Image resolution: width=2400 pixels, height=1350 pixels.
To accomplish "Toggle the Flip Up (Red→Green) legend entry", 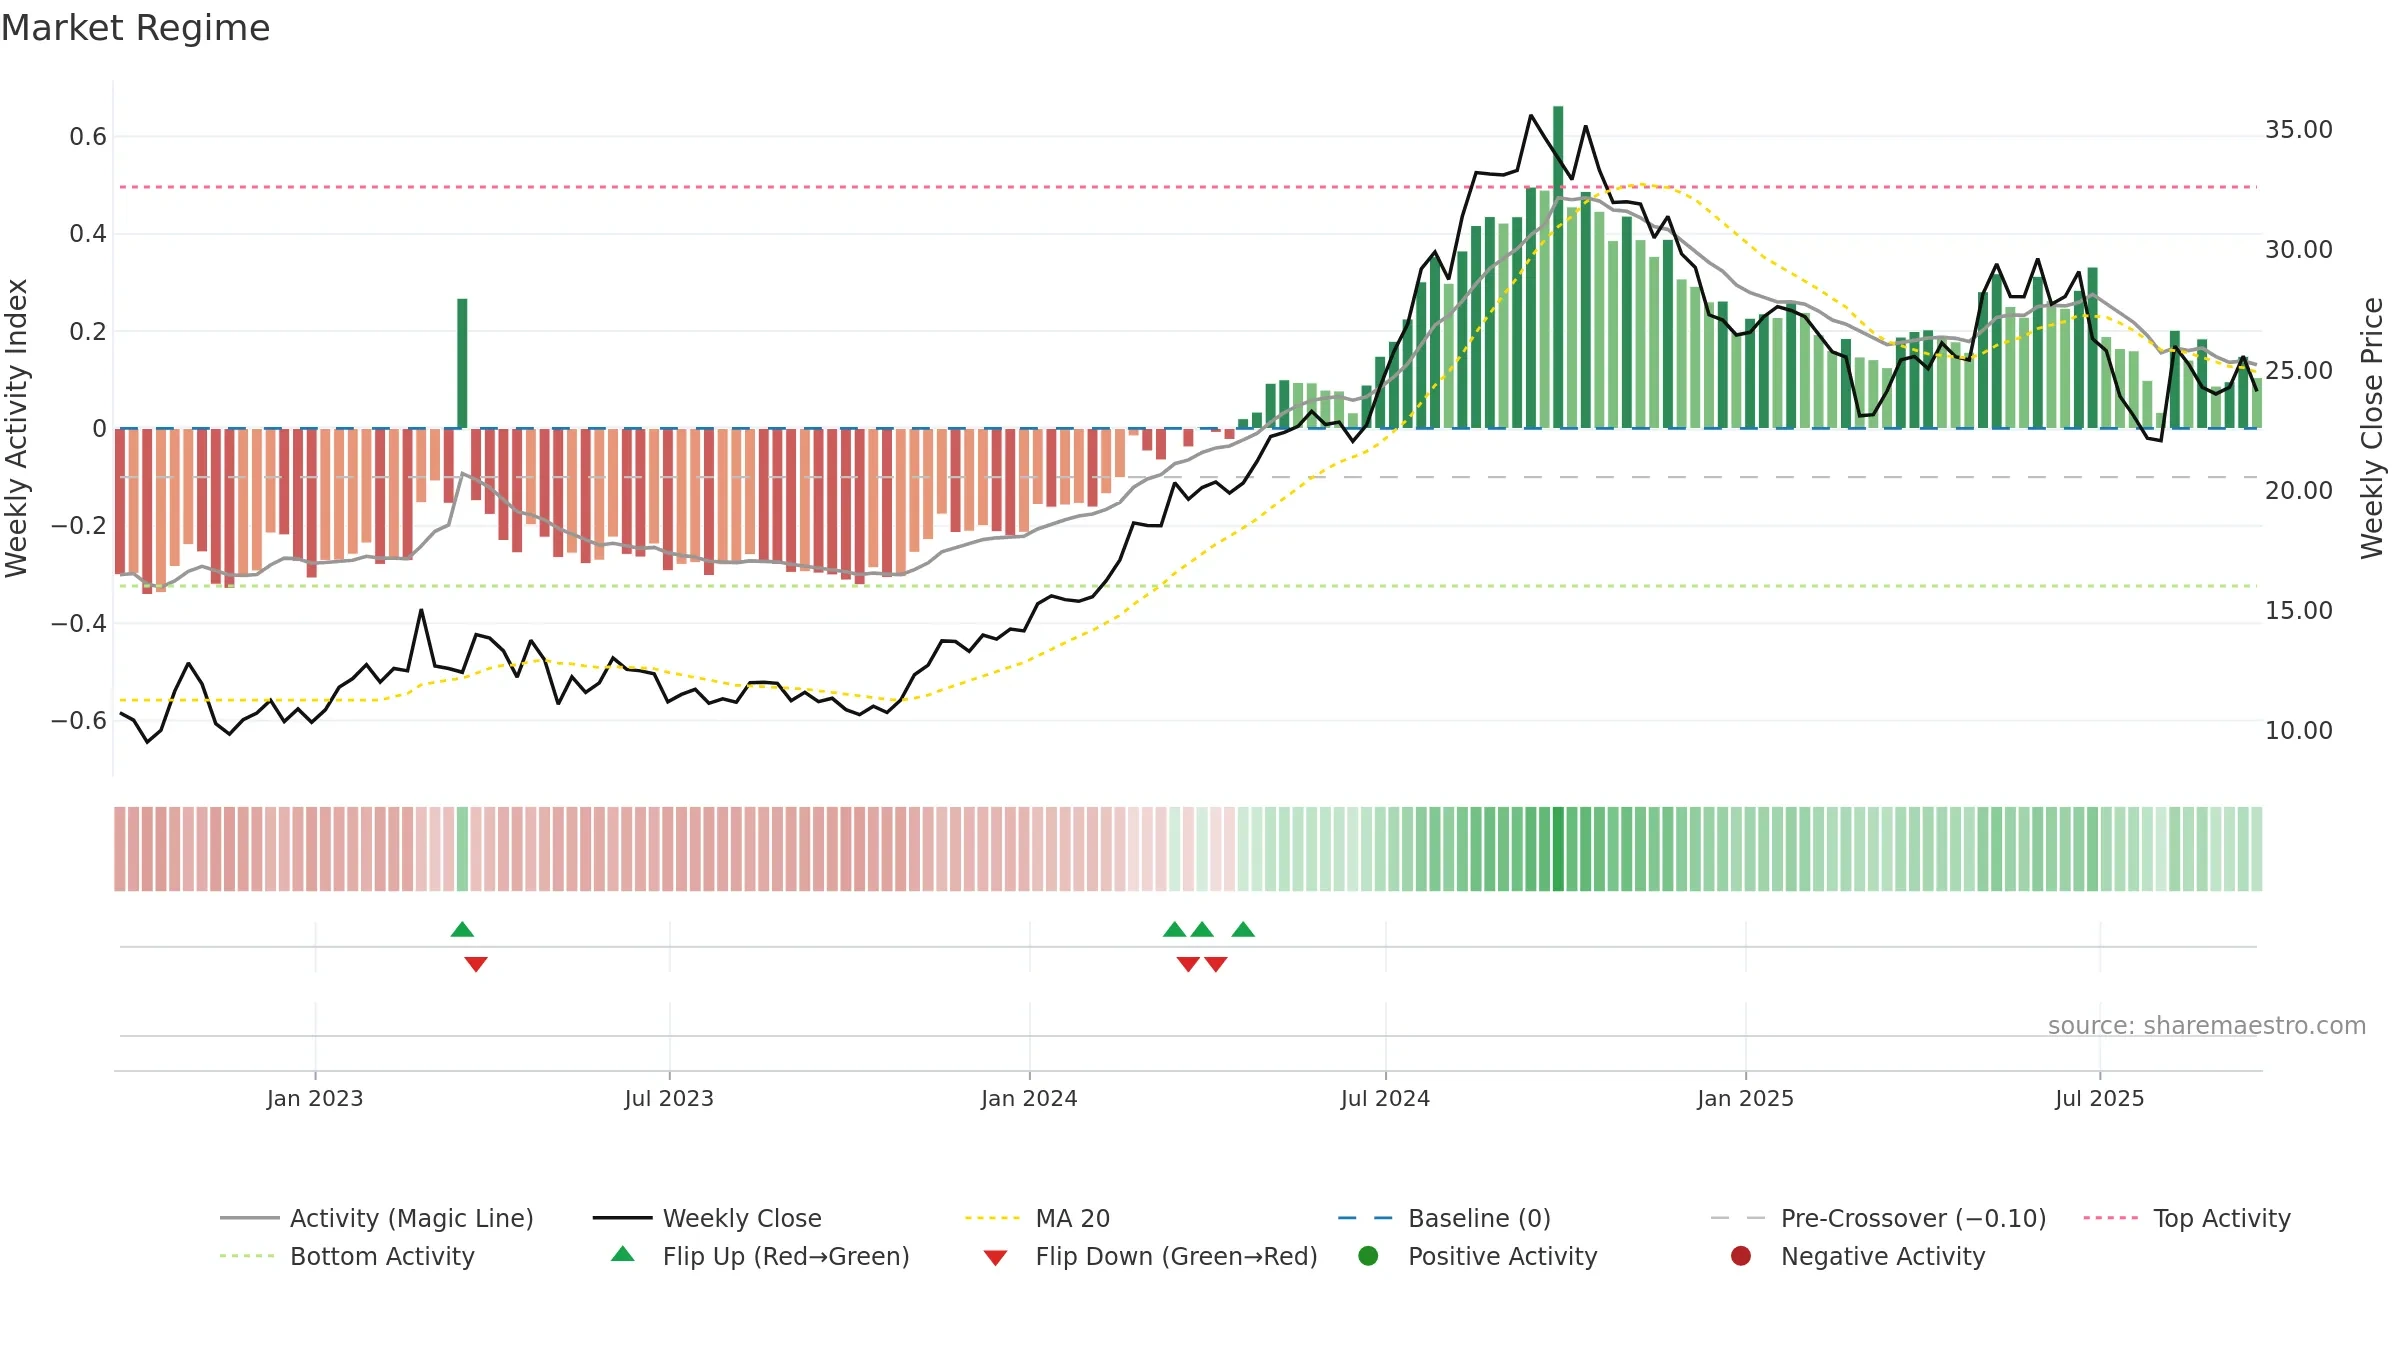I will tap(760, 1256).
